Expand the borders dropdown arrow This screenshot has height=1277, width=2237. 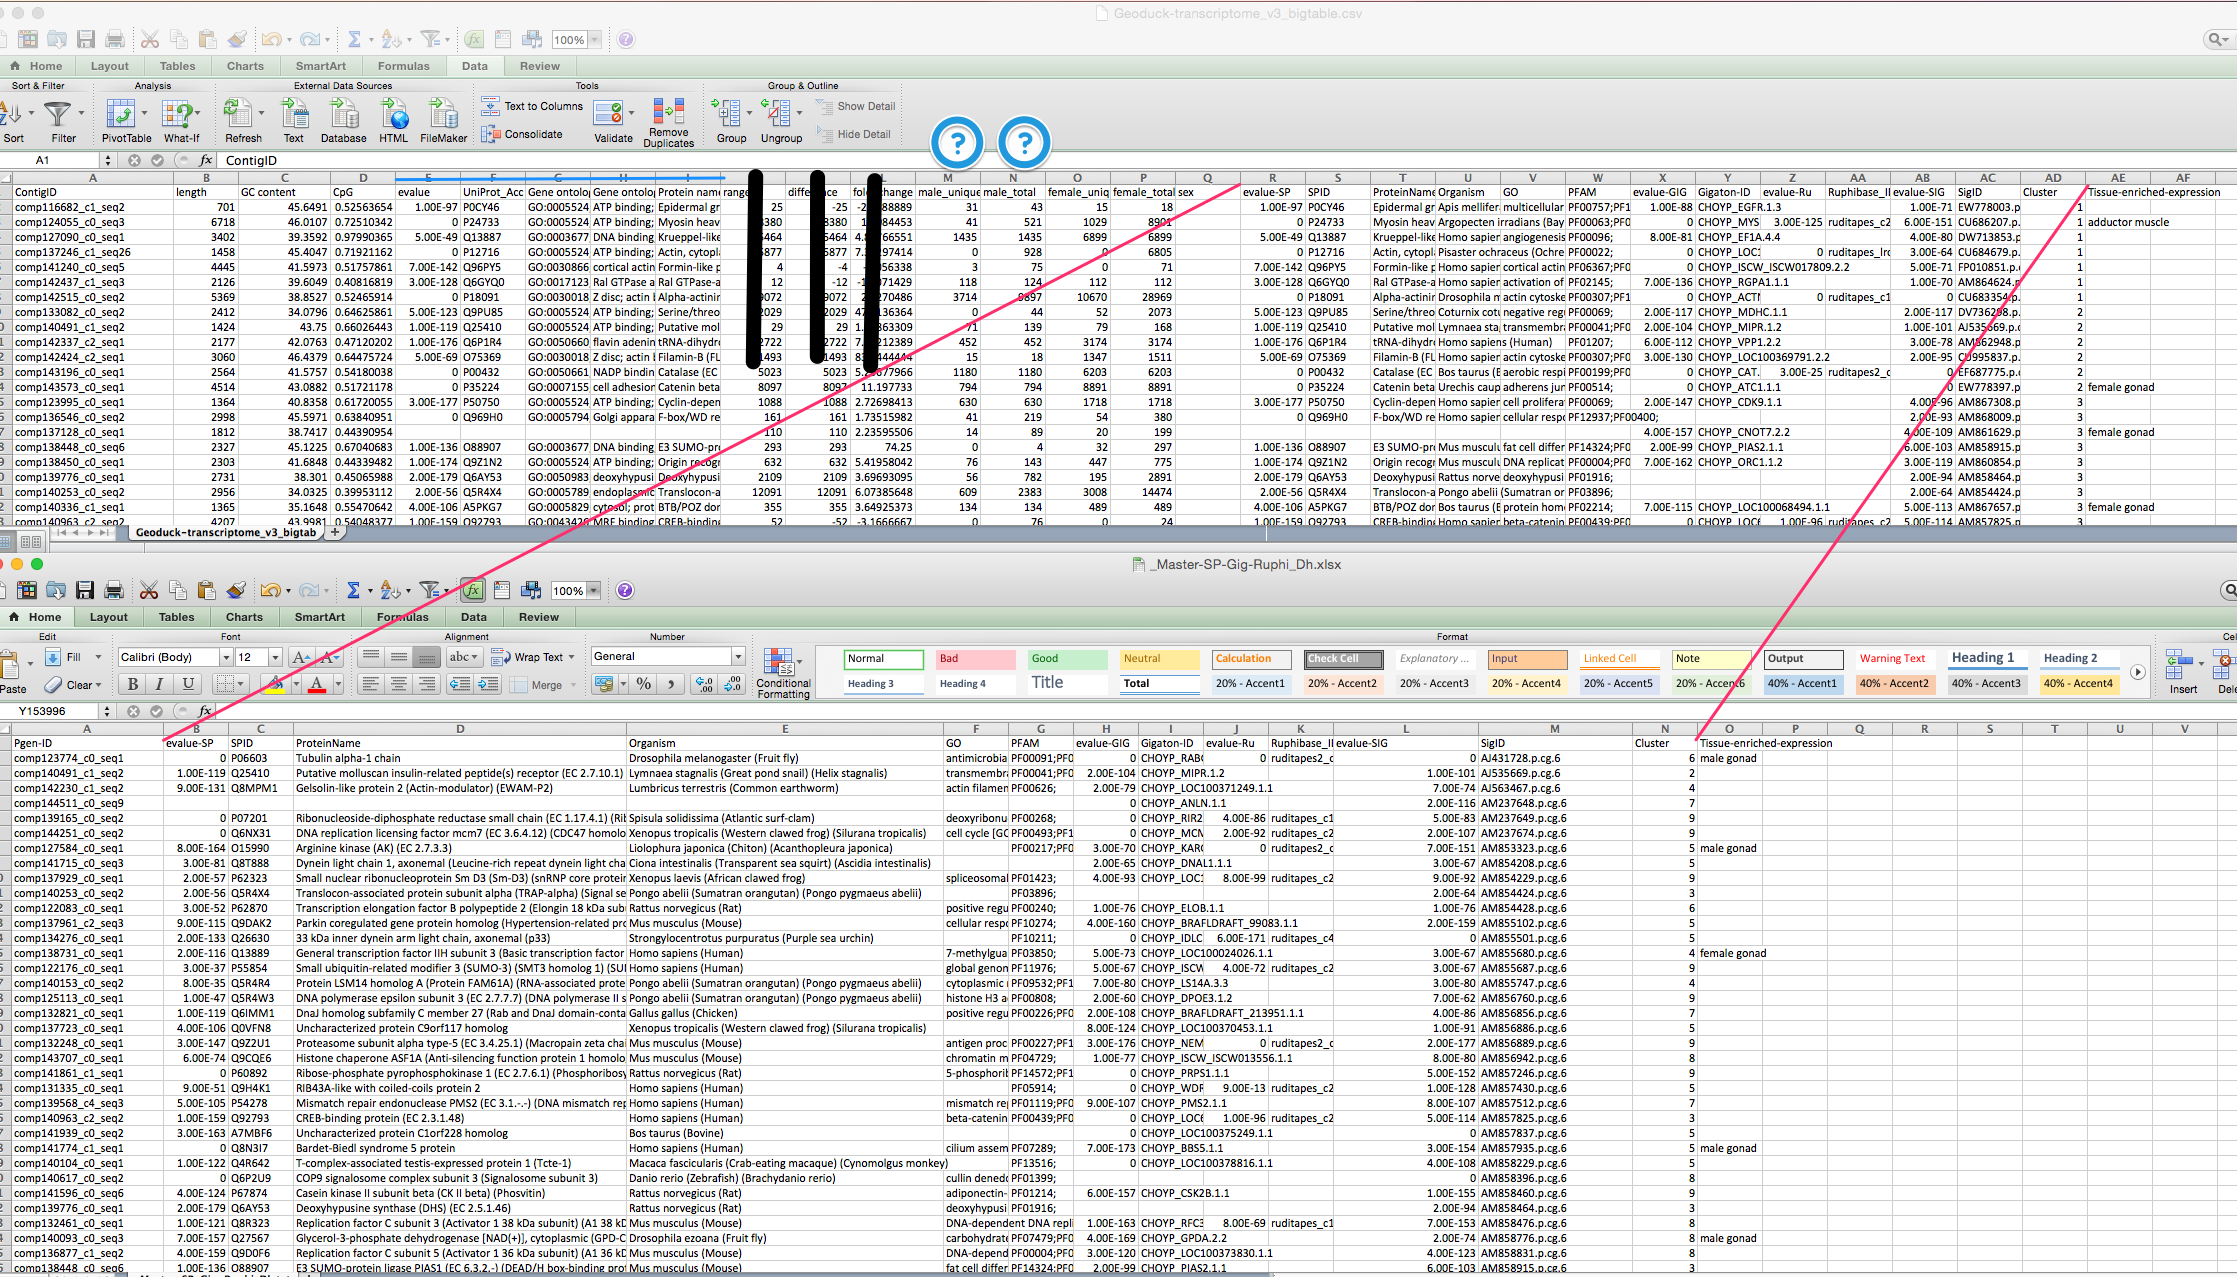[241, 684]
